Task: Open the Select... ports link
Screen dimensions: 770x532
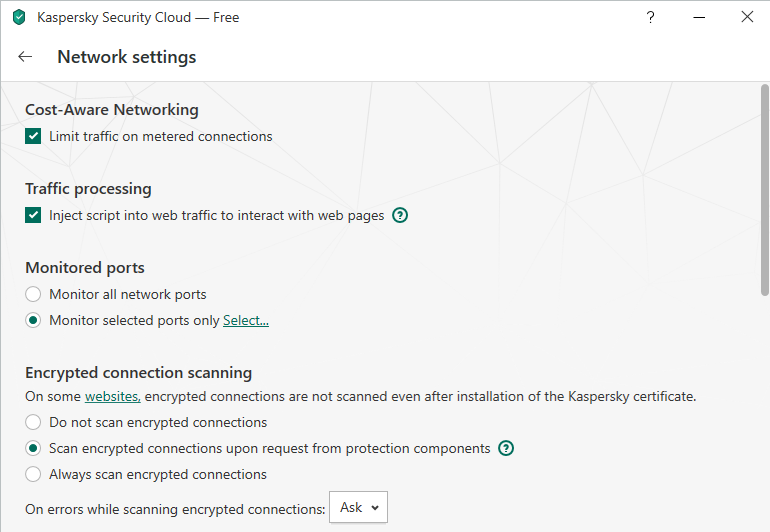Action: point(246,320)
